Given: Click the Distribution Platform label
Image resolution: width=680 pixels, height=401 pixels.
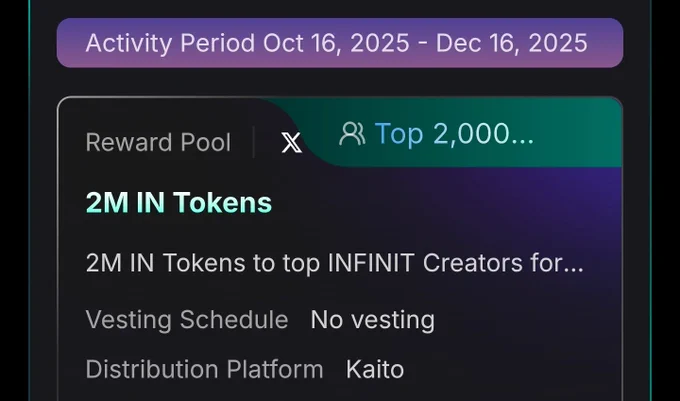Looking at the screenshot, I should point(204,369).
